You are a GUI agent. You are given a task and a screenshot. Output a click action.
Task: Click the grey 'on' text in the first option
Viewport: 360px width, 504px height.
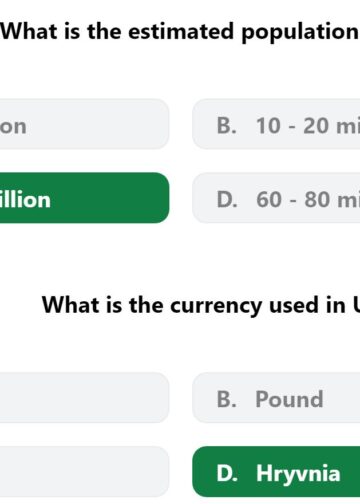click(13, 127)
